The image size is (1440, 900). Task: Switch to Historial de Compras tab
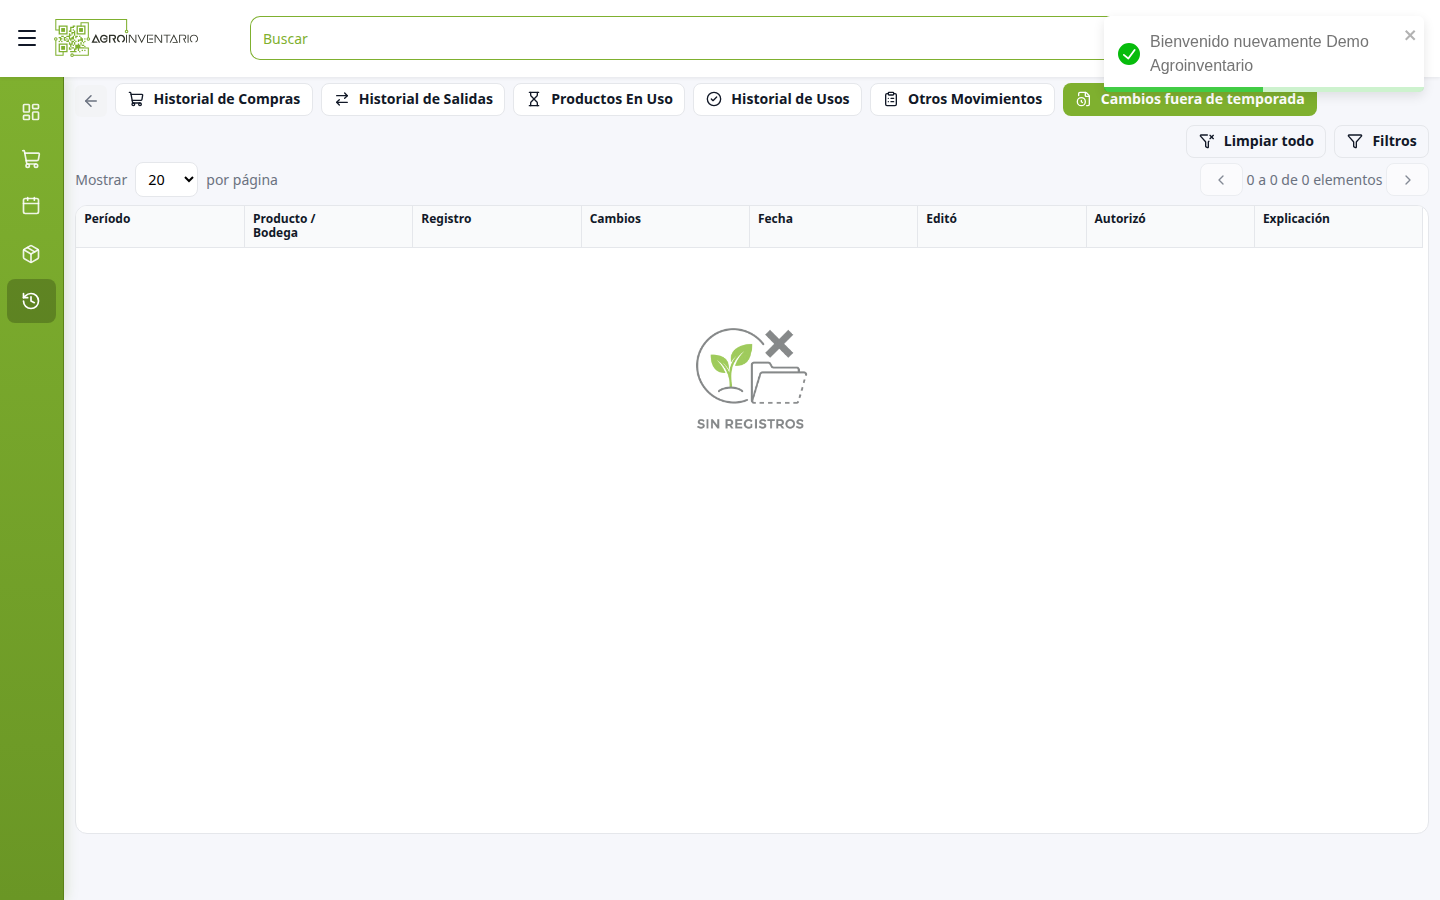pos(214,99)
